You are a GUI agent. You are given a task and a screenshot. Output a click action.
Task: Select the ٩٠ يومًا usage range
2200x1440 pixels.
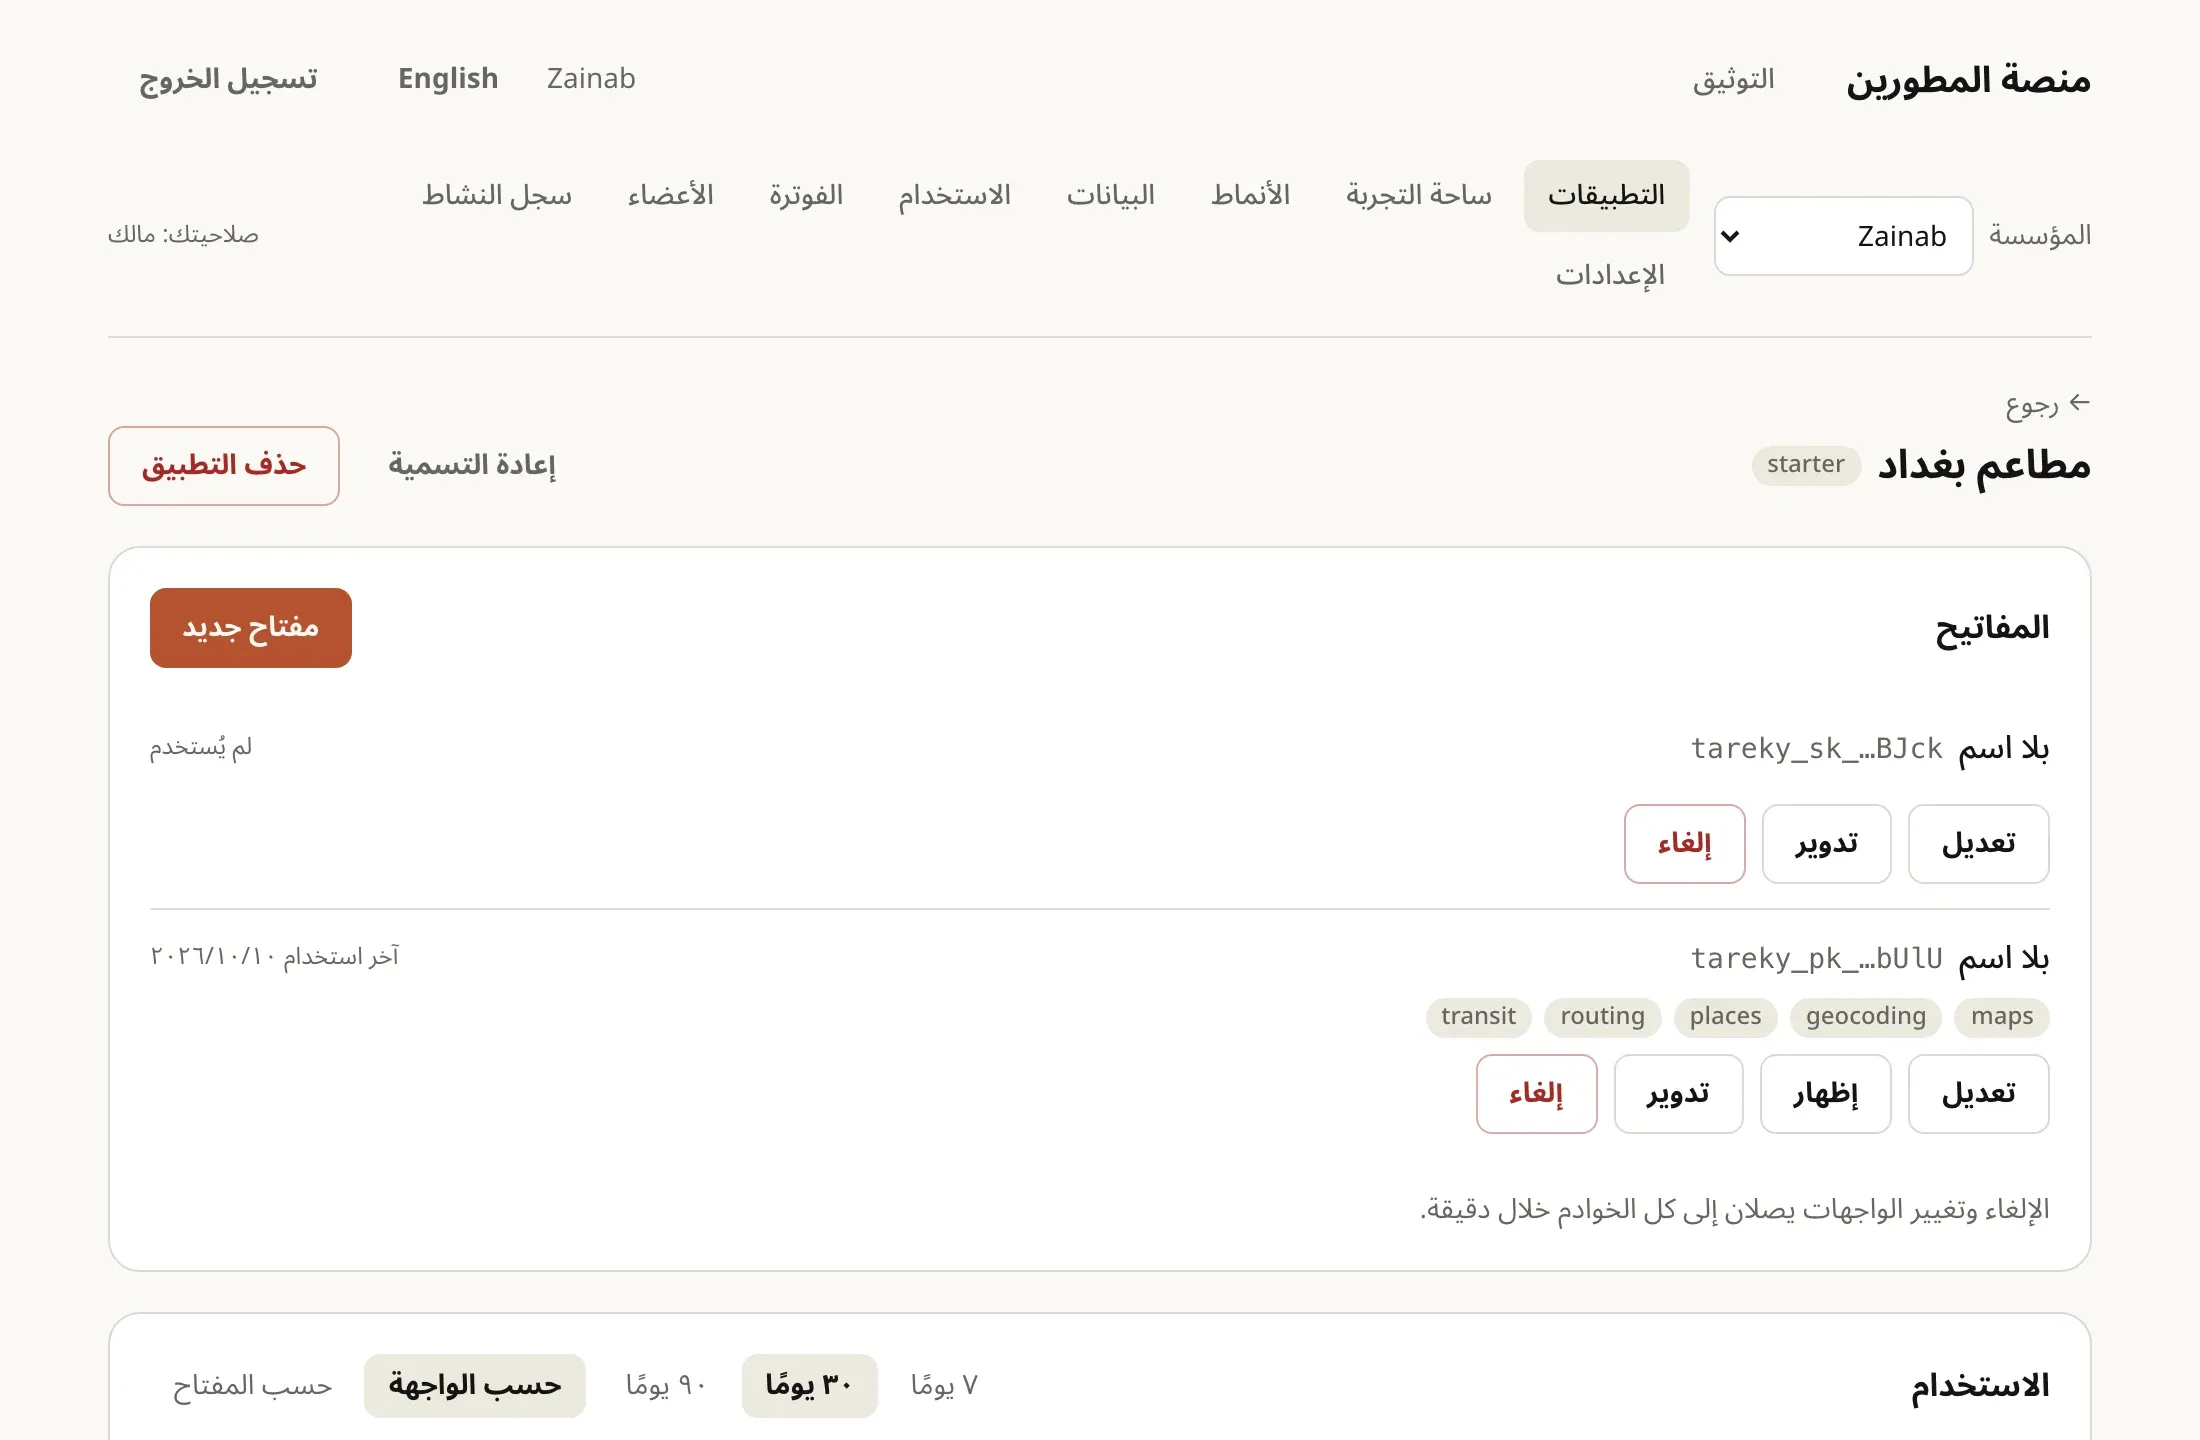[x=666, y=1386]
